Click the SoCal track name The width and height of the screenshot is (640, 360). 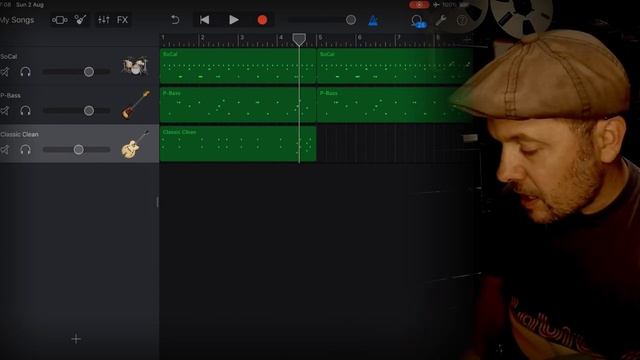tap(9, 57)
